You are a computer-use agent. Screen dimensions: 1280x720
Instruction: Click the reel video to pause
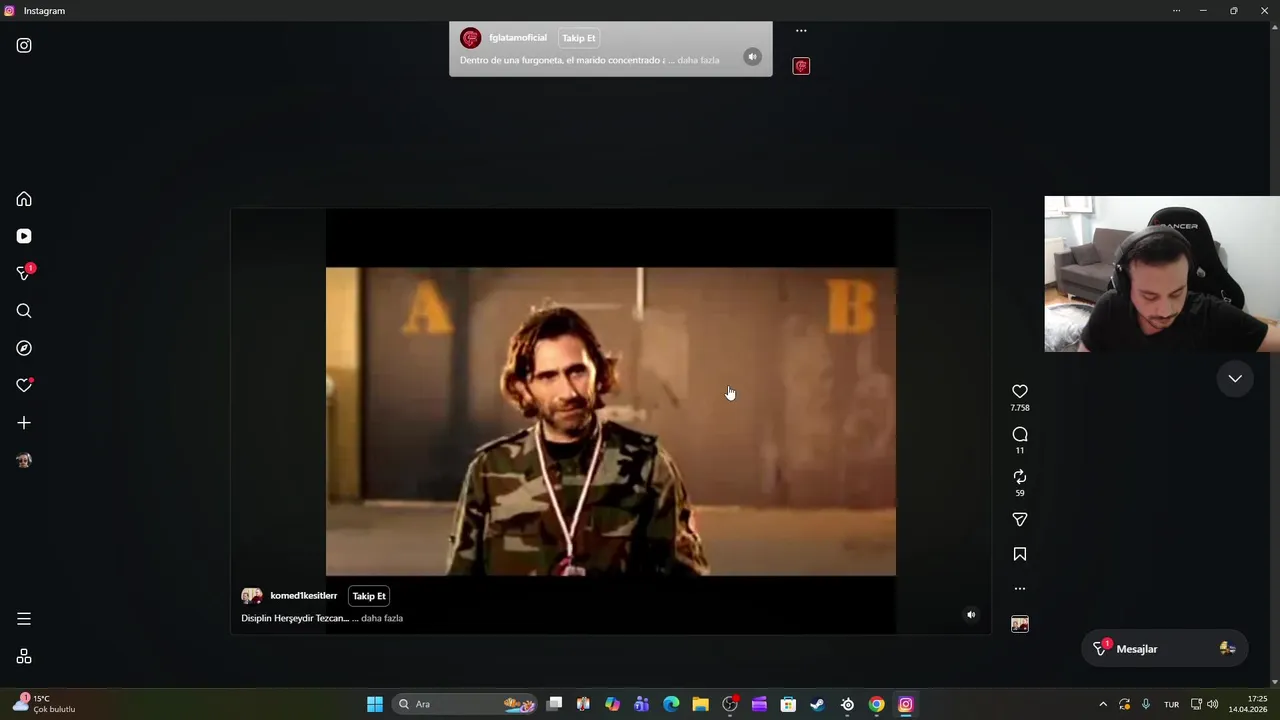pos(611,421)
